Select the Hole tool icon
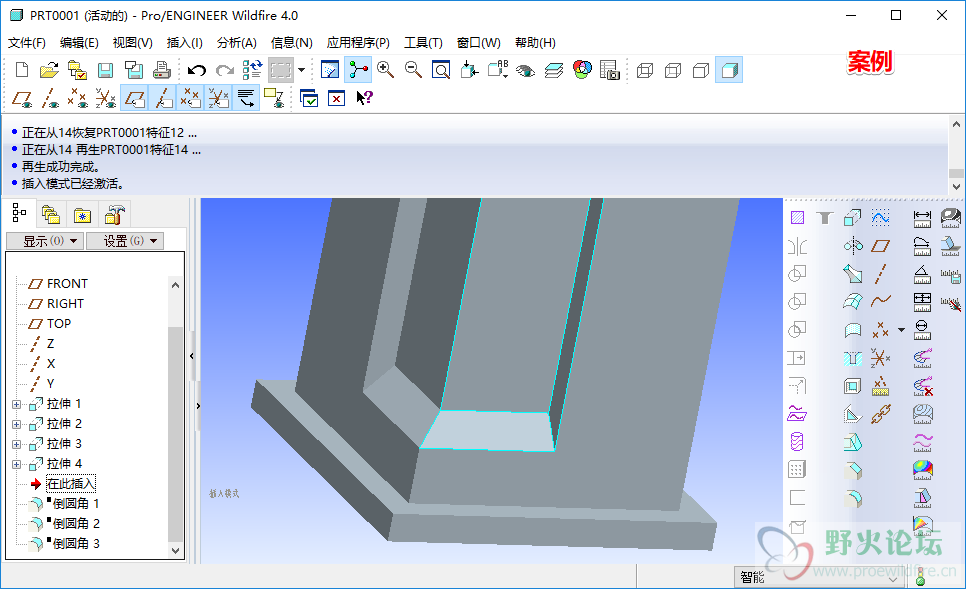Image resolution: width=966 pixels, height=589 pixels. point(853,358)
